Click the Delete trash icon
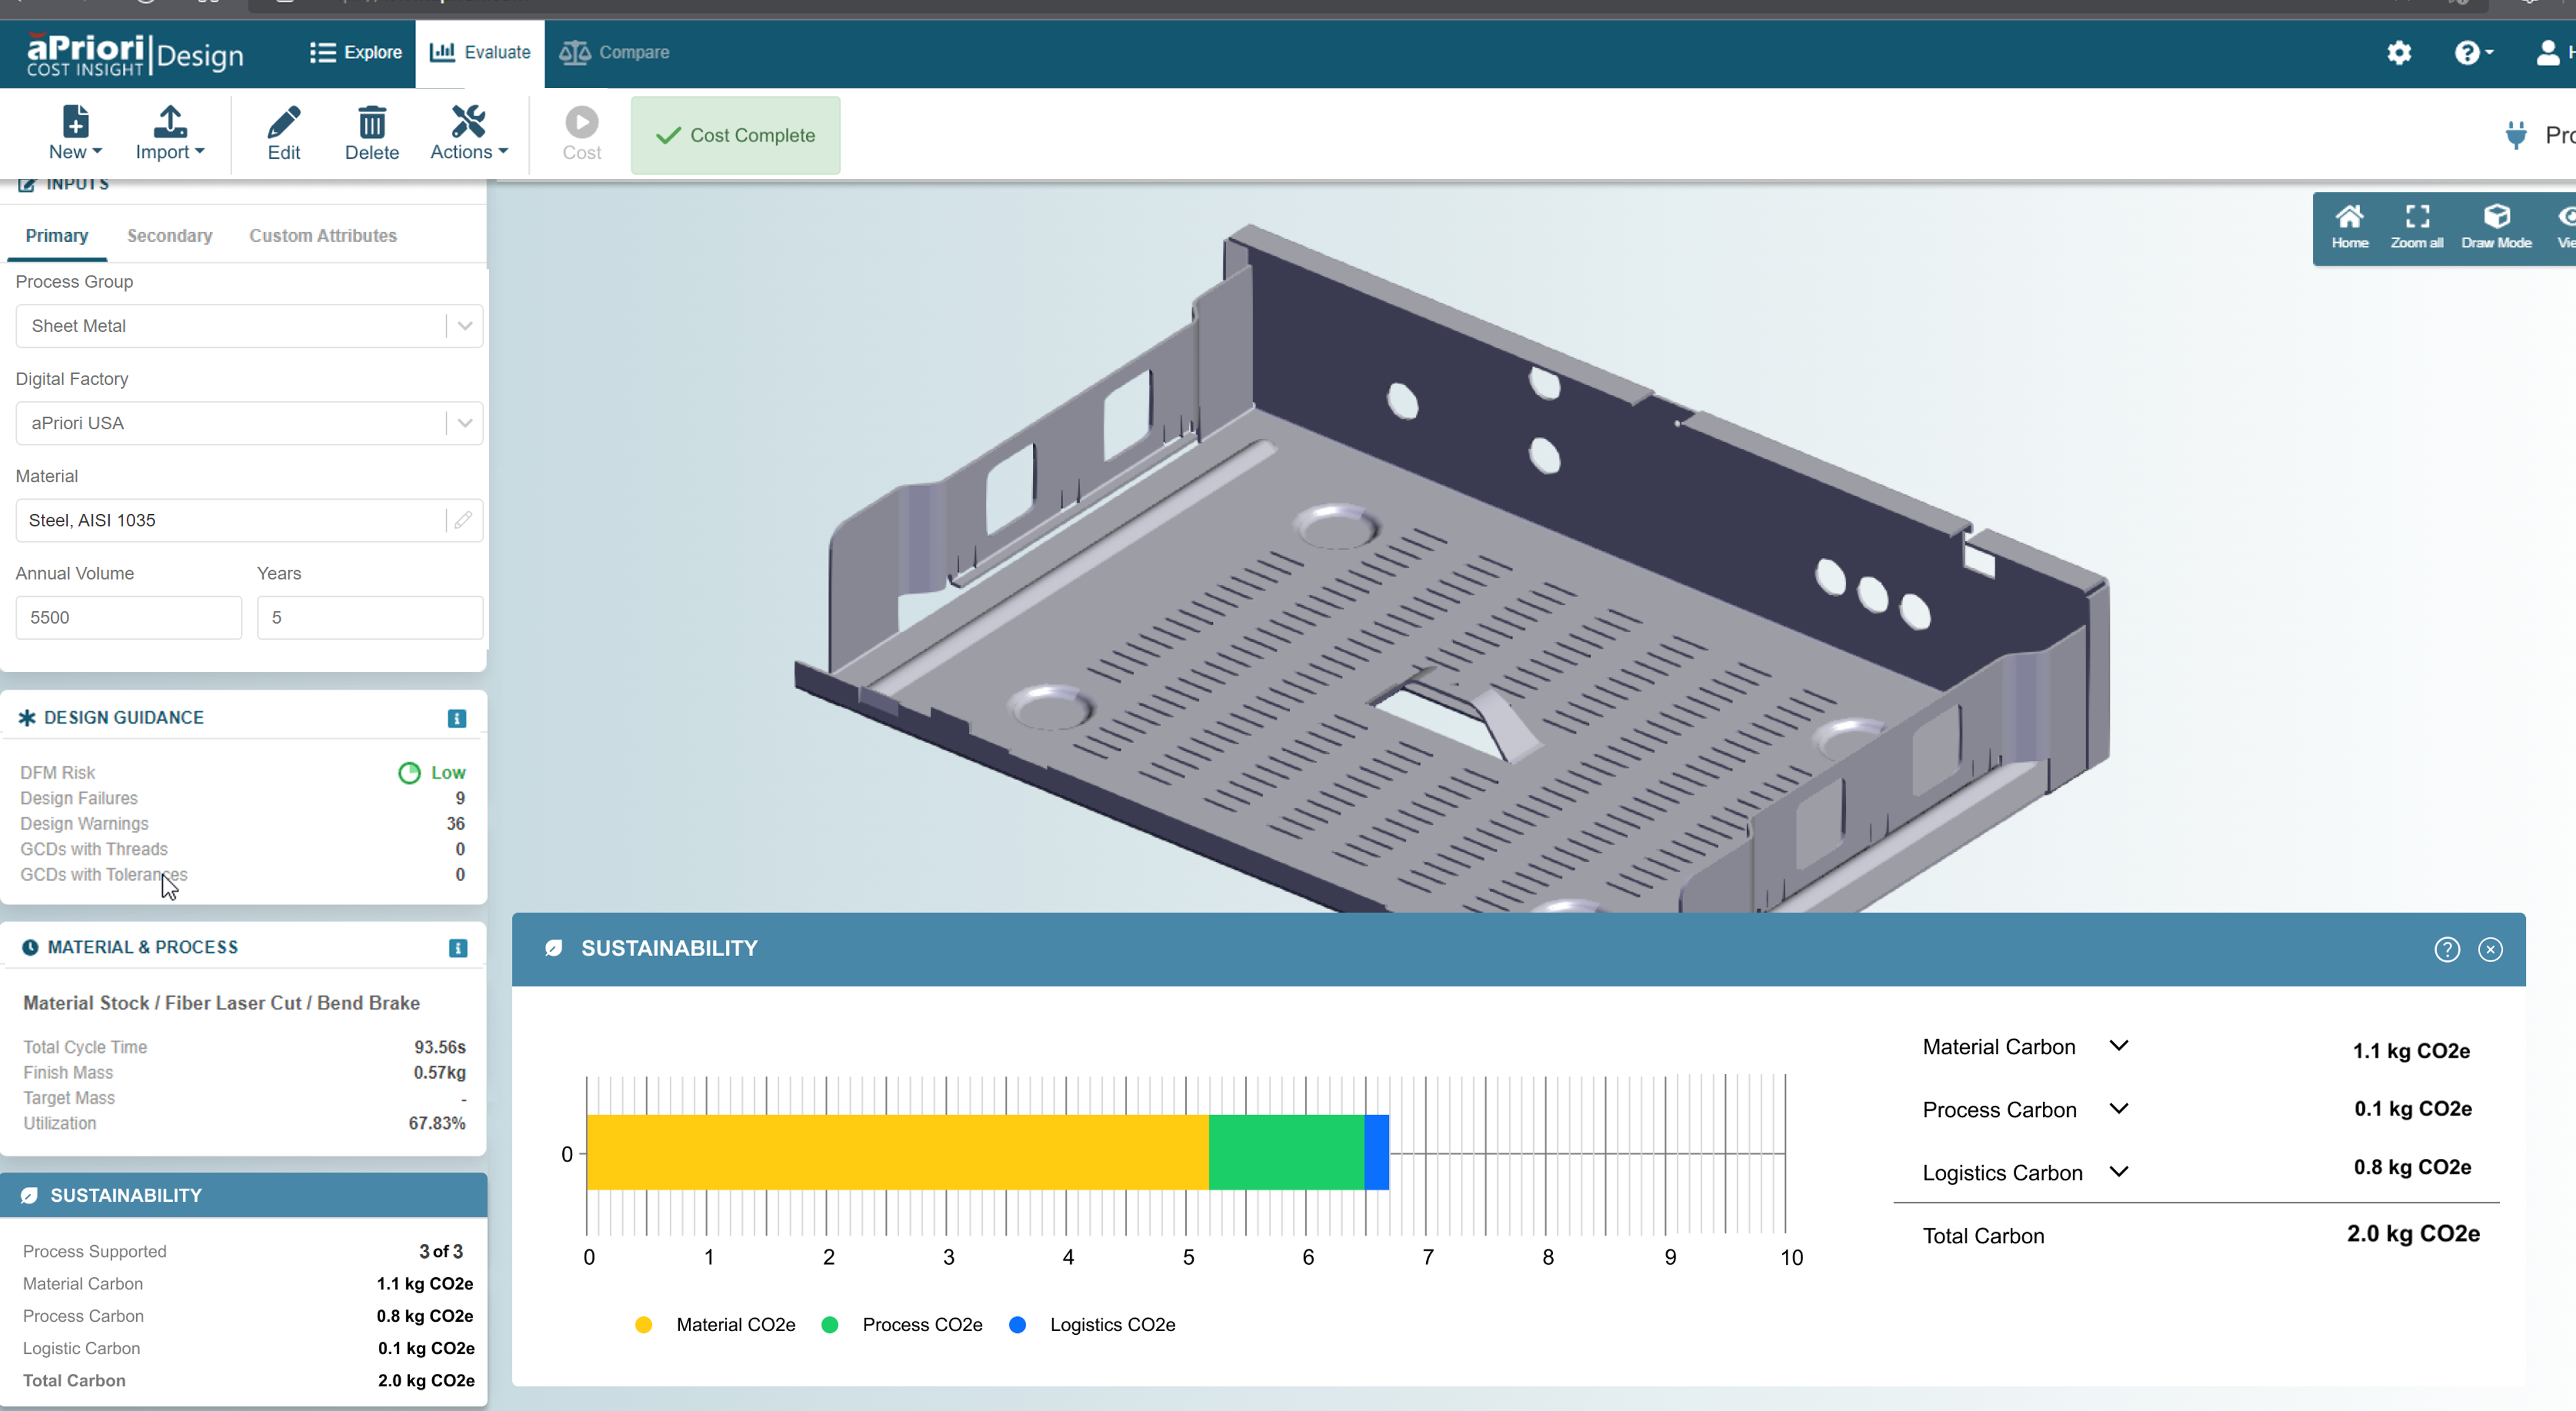 (x=371, y=124)
